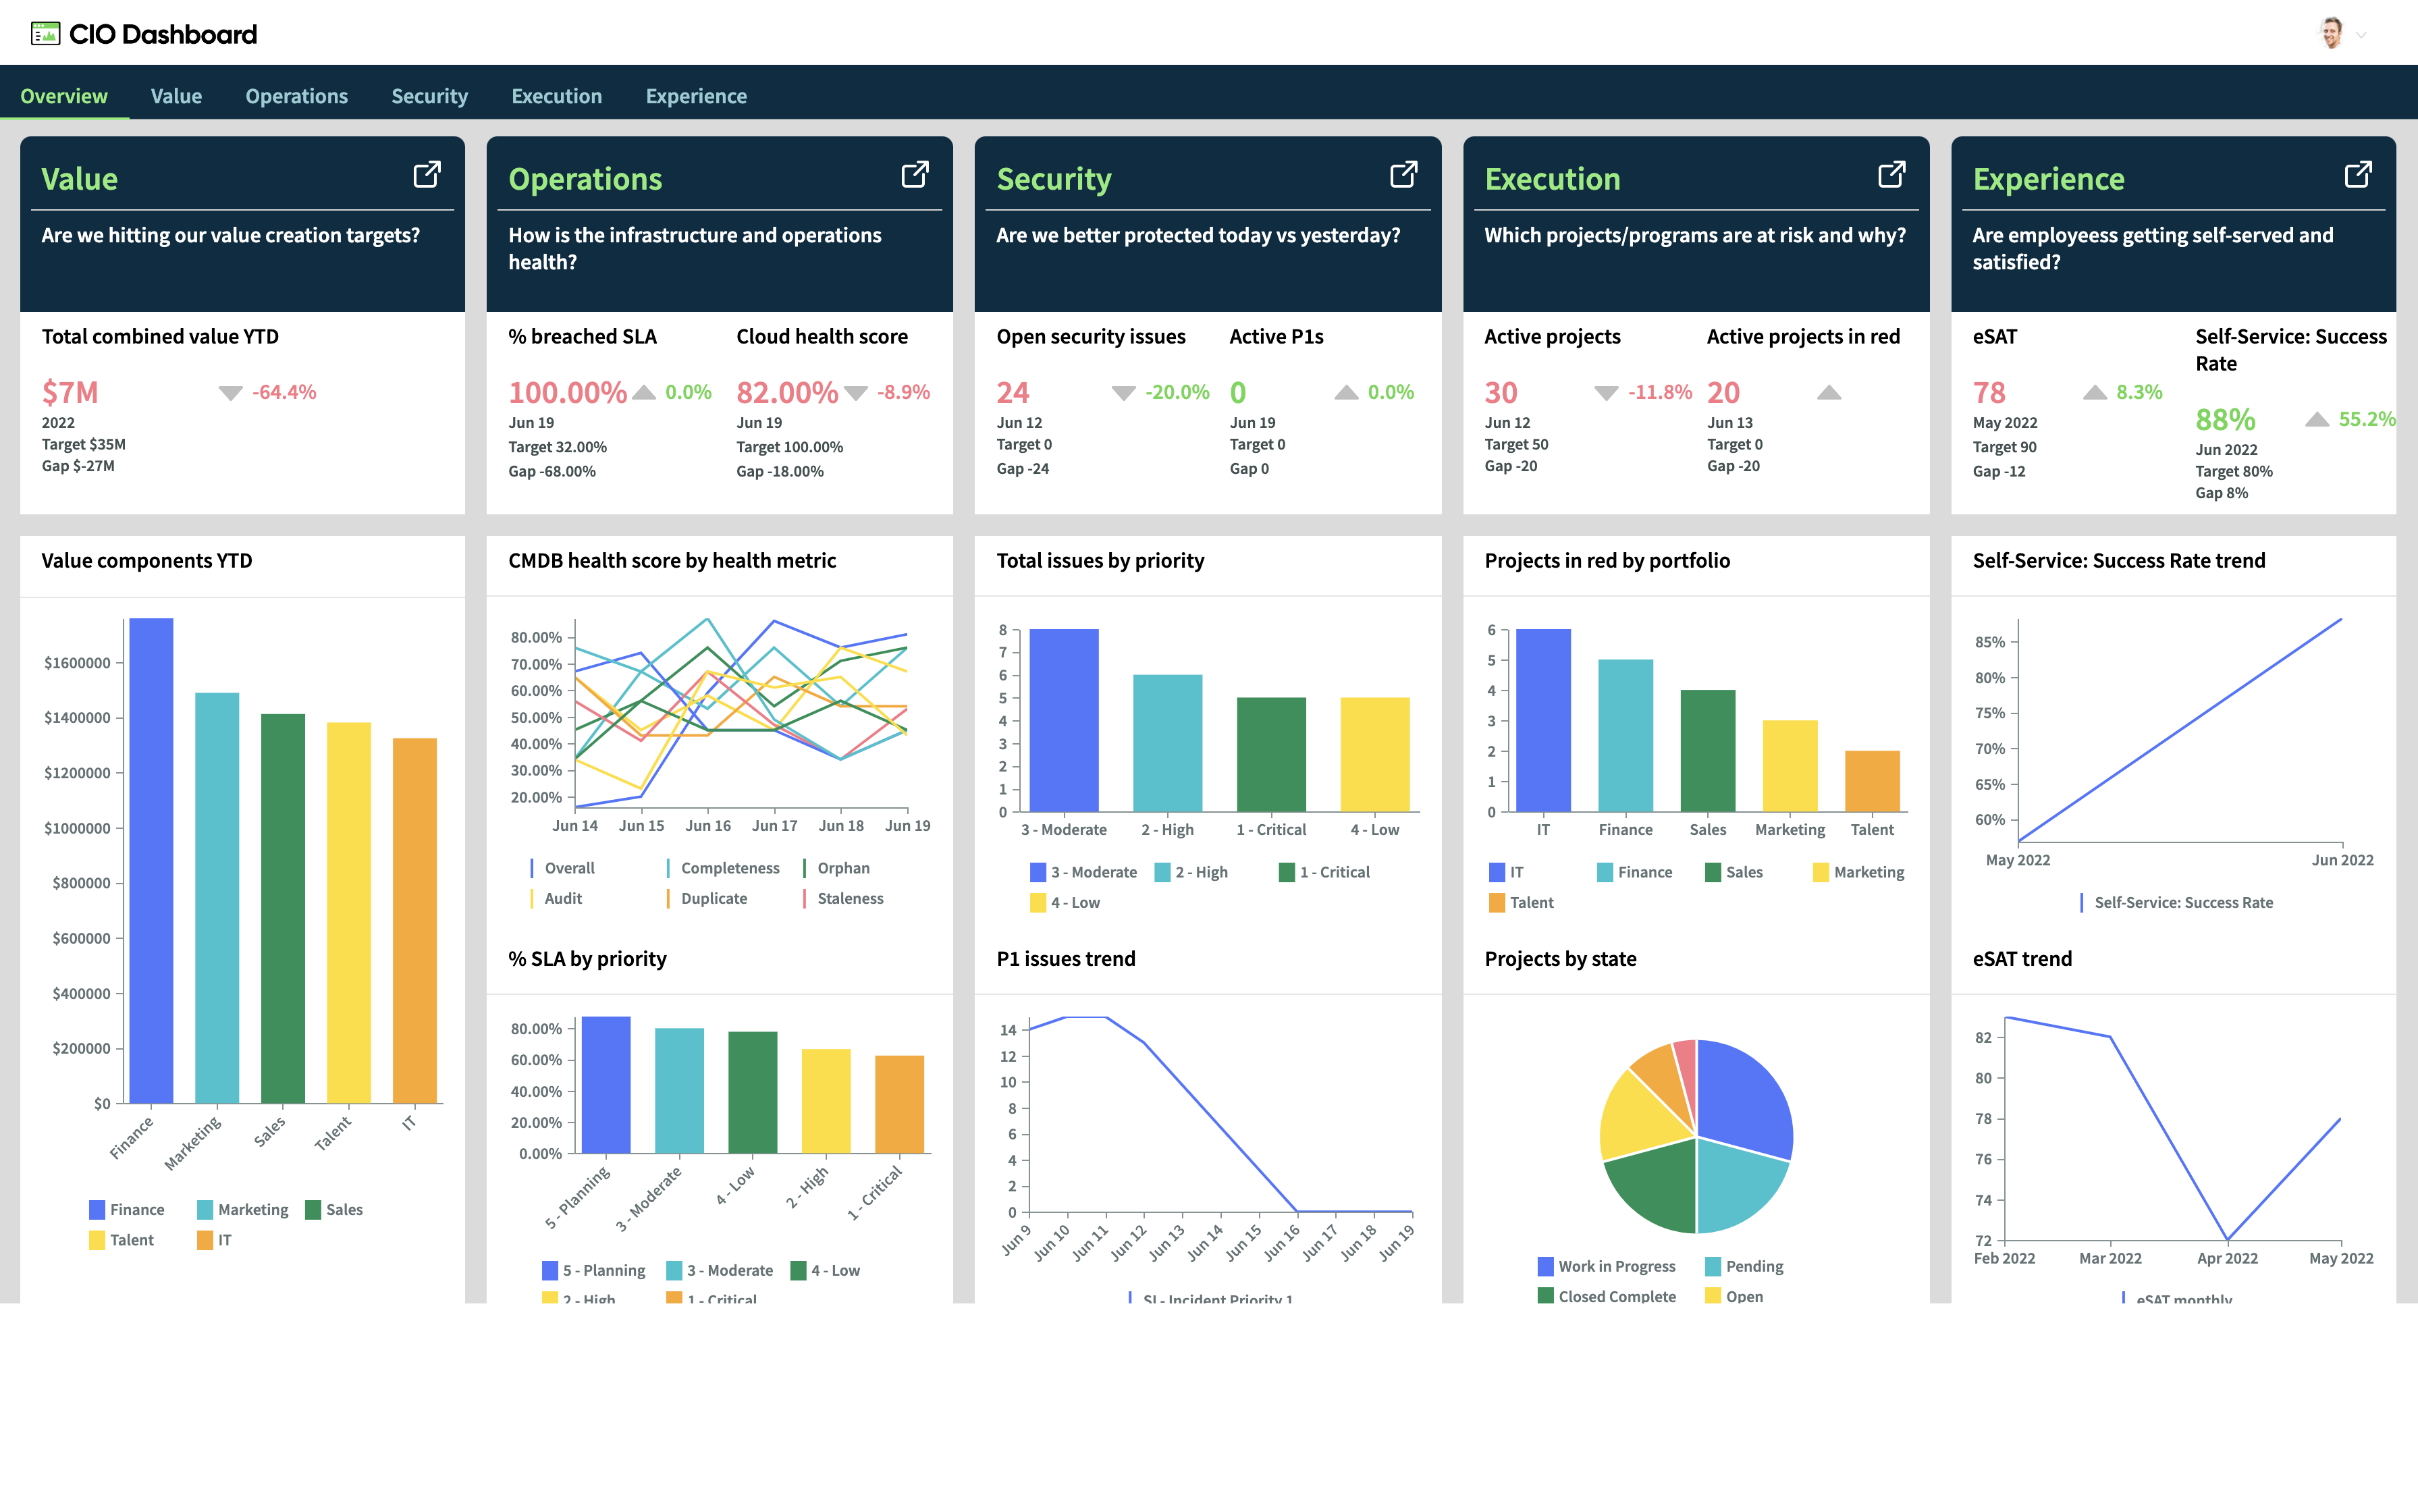
Task: Click the up arrow next to 55.2%
Action: point(2317,419)
